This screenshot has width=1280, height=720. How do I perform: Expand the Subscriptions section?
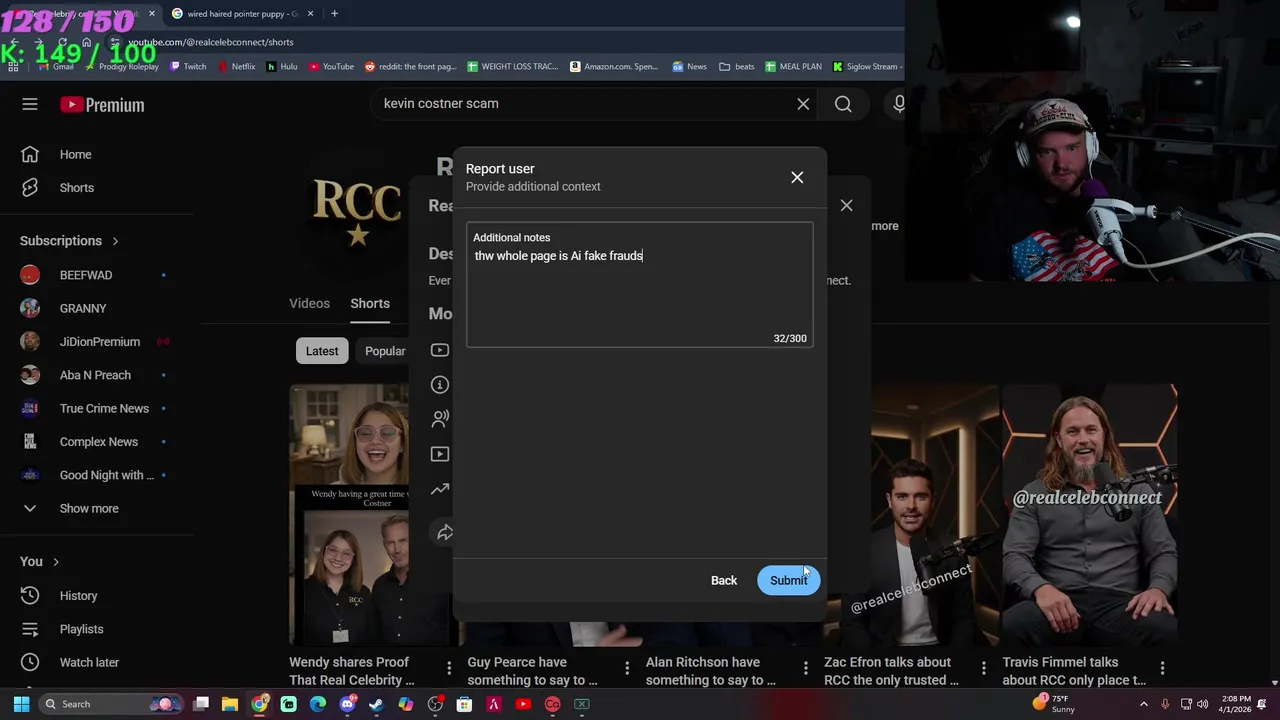69,240
